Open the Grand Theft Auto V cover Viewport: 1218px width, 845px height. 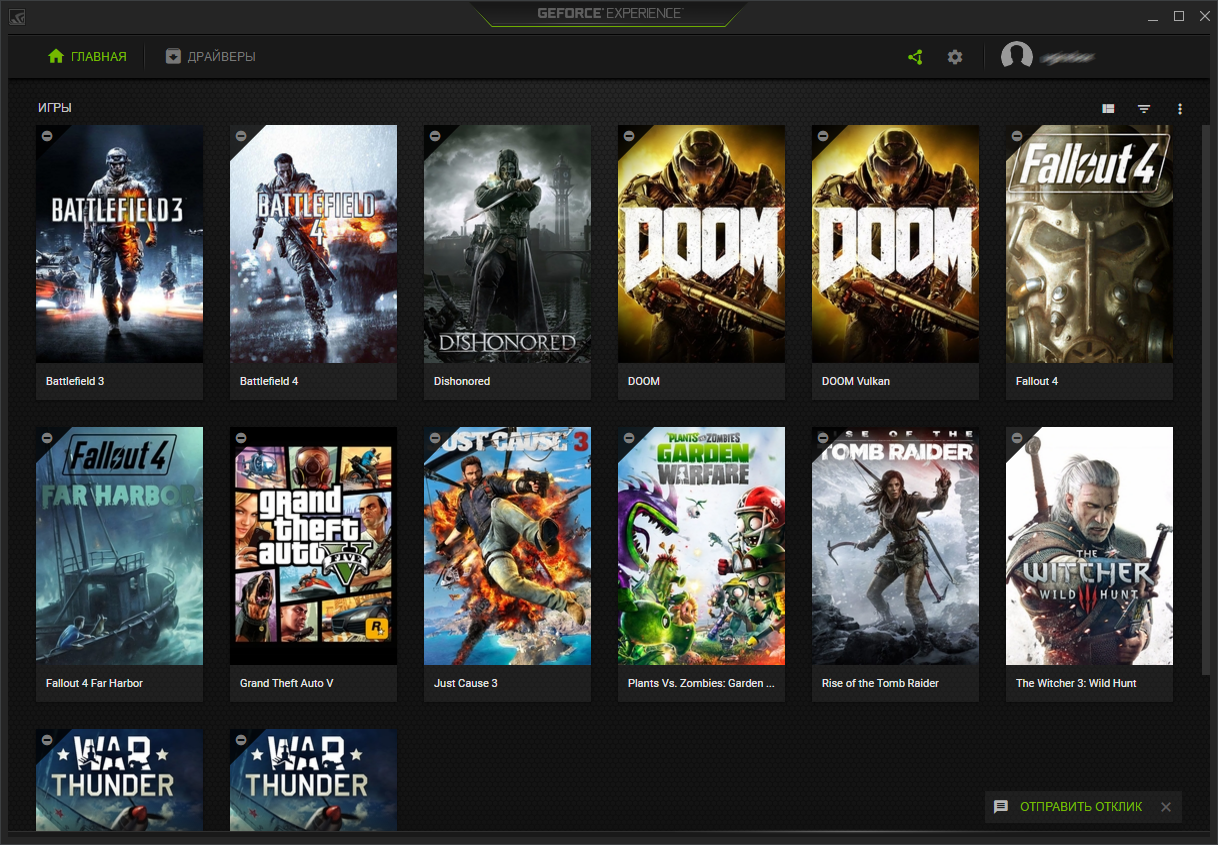point(313,546)
